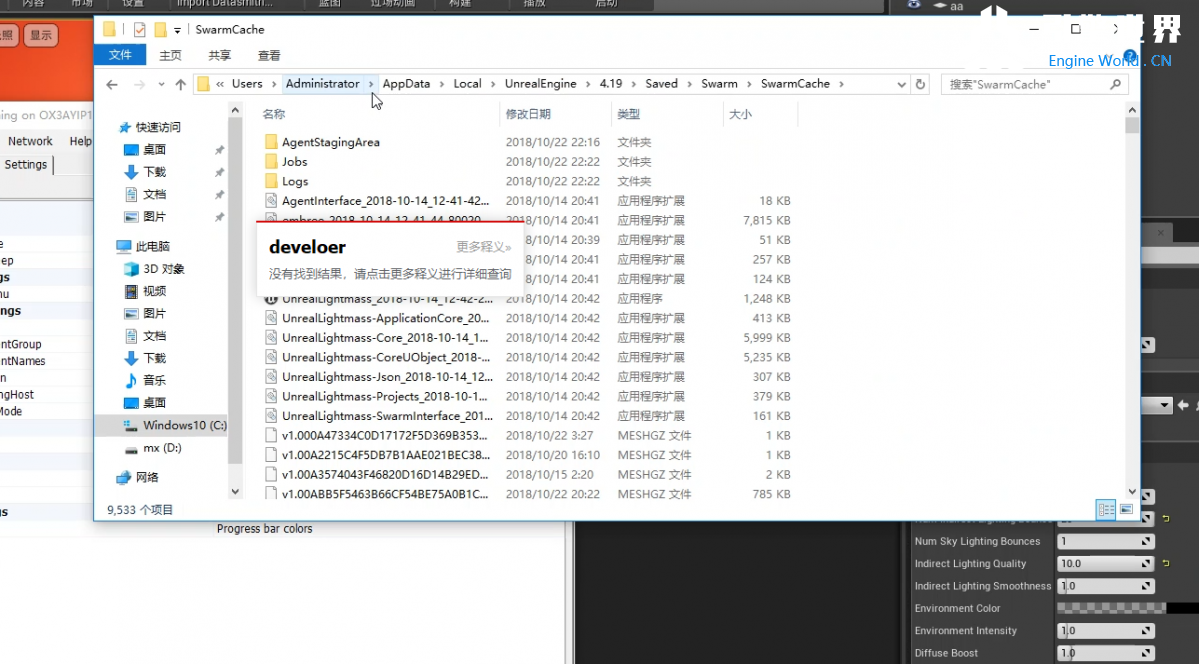Click scroll-down arrow of file list scrollbar
1199x664 pixels.
[1132, 492]
